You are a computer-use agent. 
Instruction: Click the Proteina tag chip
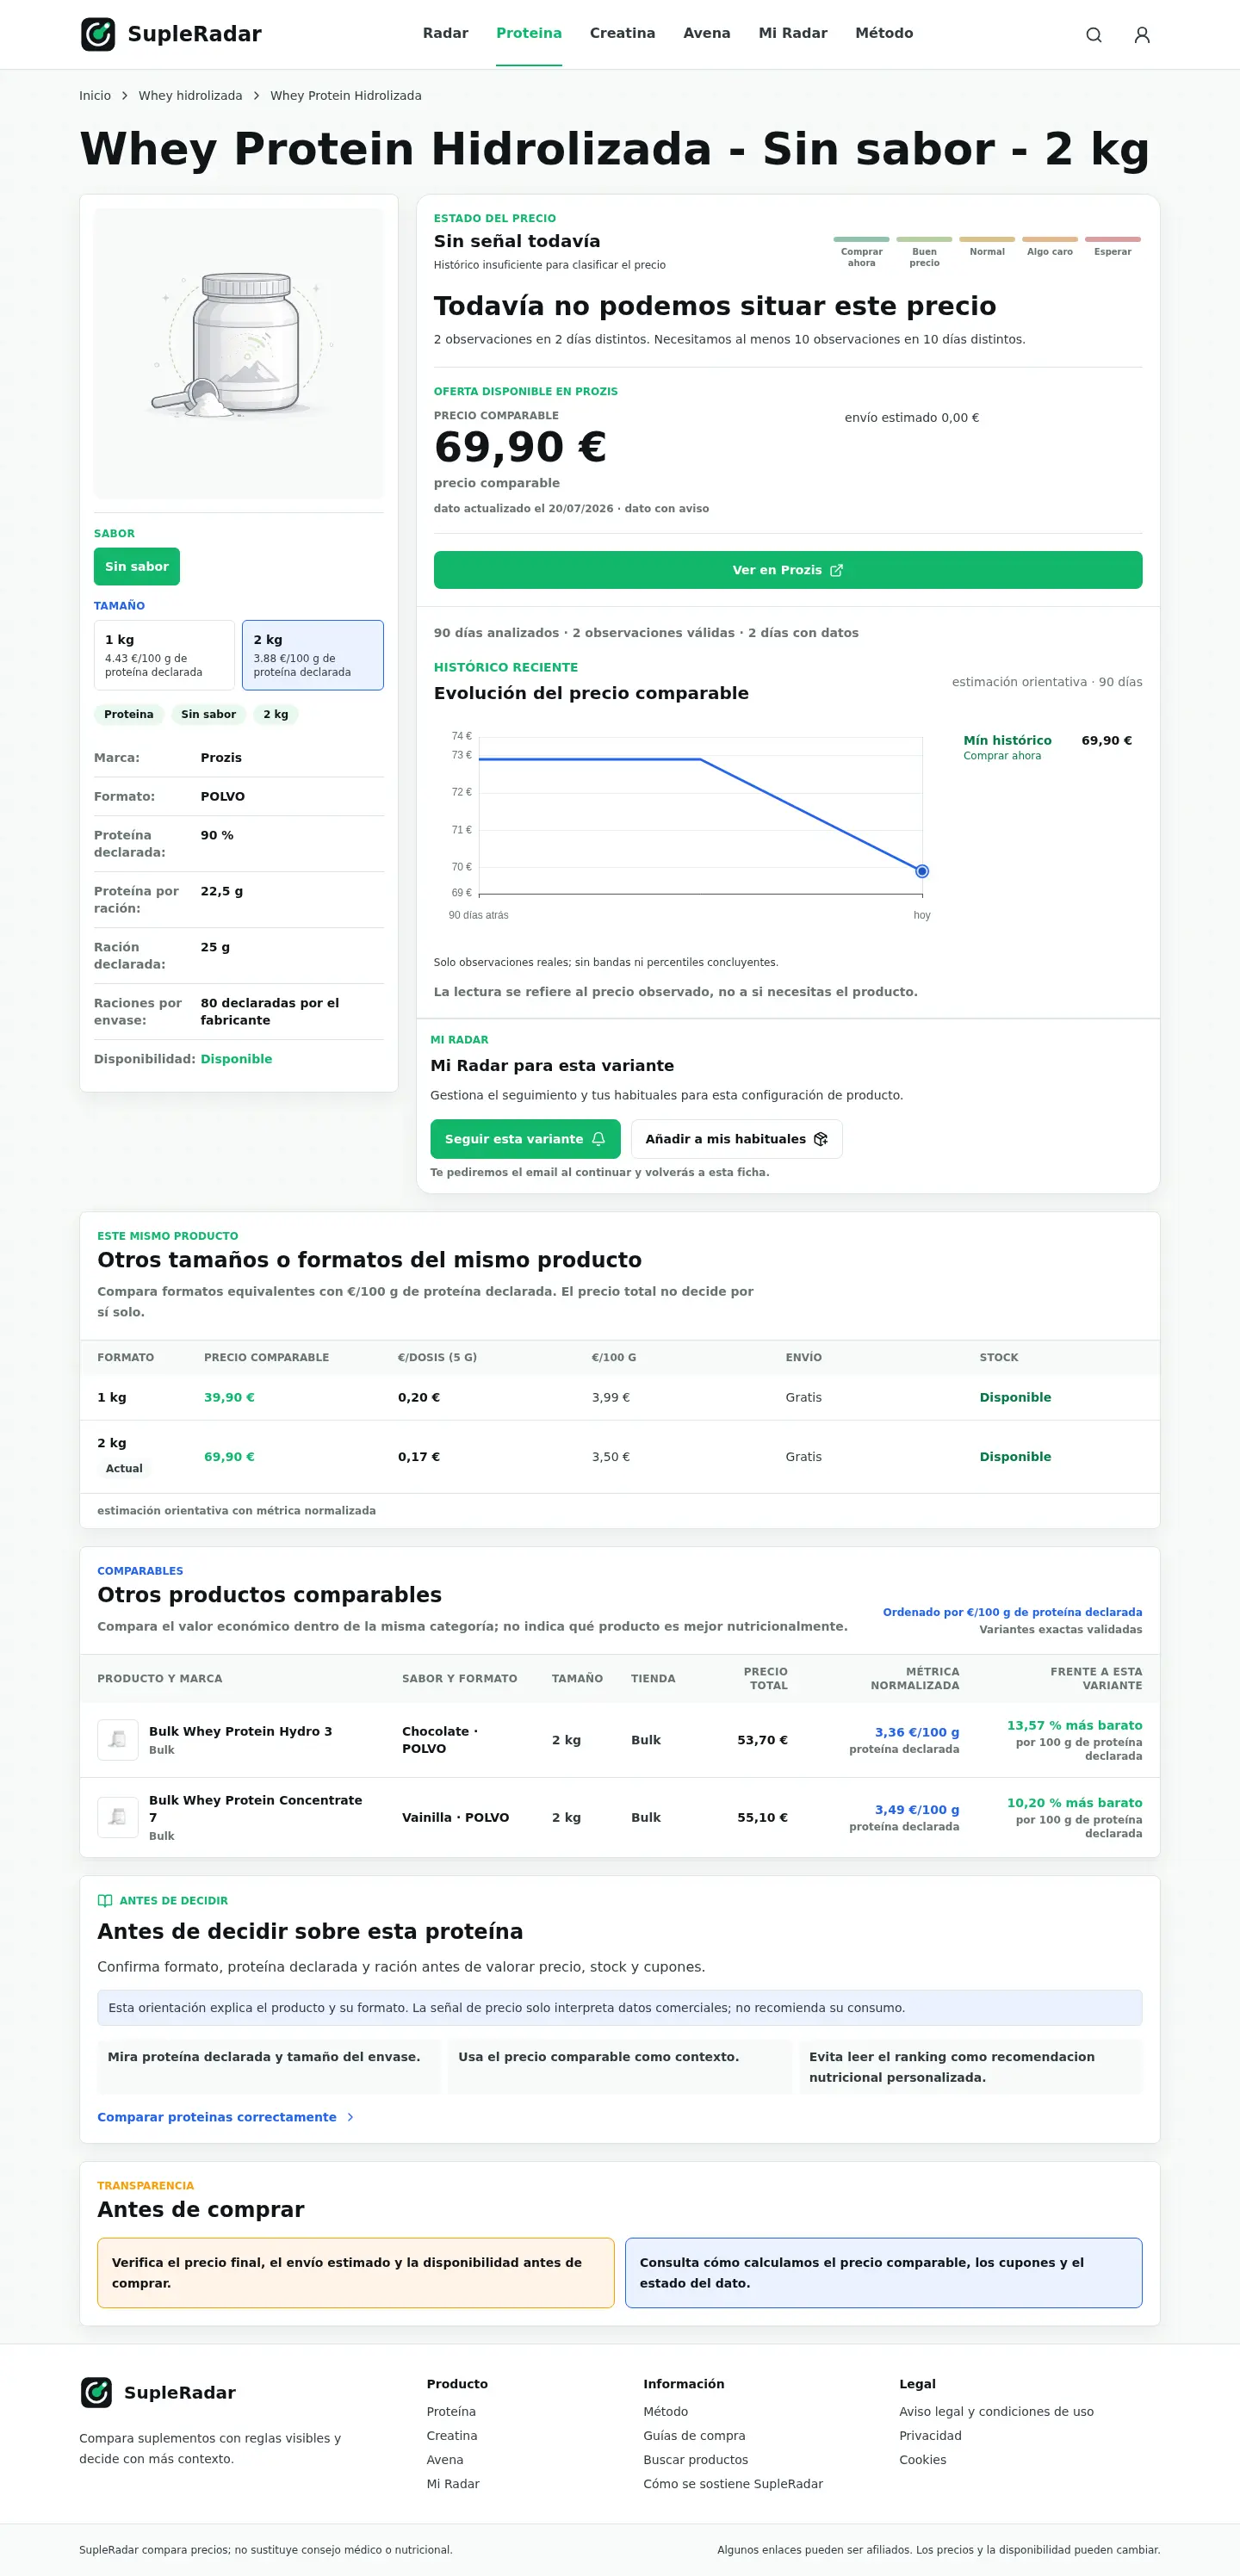(129, 714)
